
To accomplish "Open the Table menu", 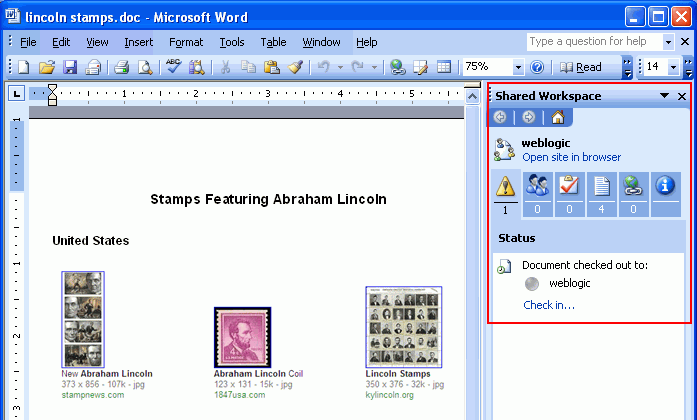I will pos(273,42).
